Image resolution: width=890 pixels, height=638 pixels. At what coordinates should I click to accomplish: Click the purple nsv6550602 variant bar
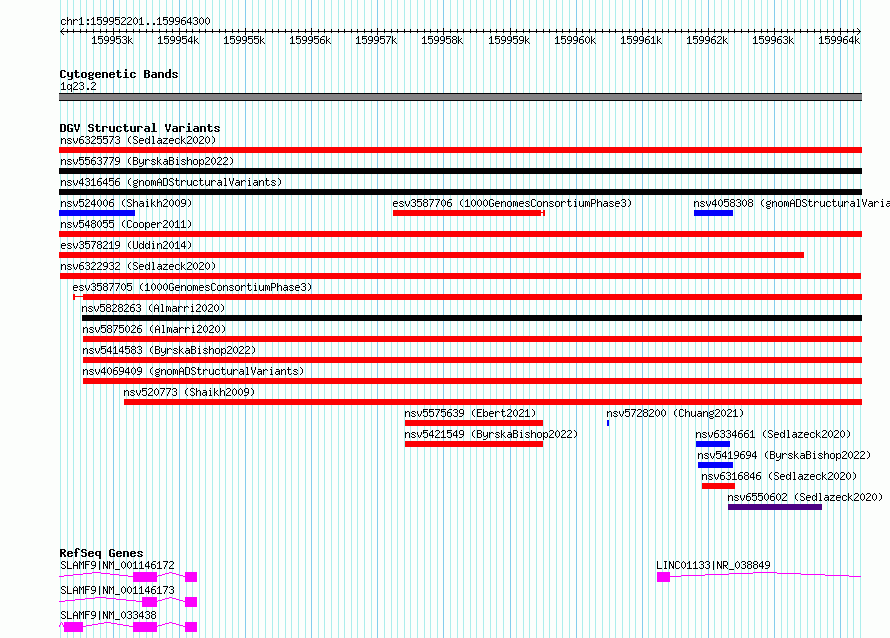[x=775, y=507]
